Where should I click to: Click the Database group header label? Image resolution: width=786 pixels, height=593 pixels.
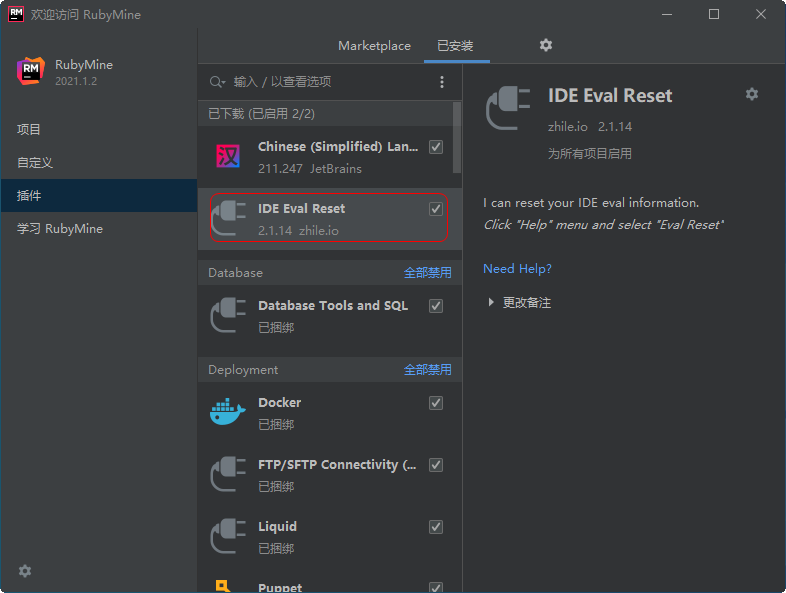point(235,273)
